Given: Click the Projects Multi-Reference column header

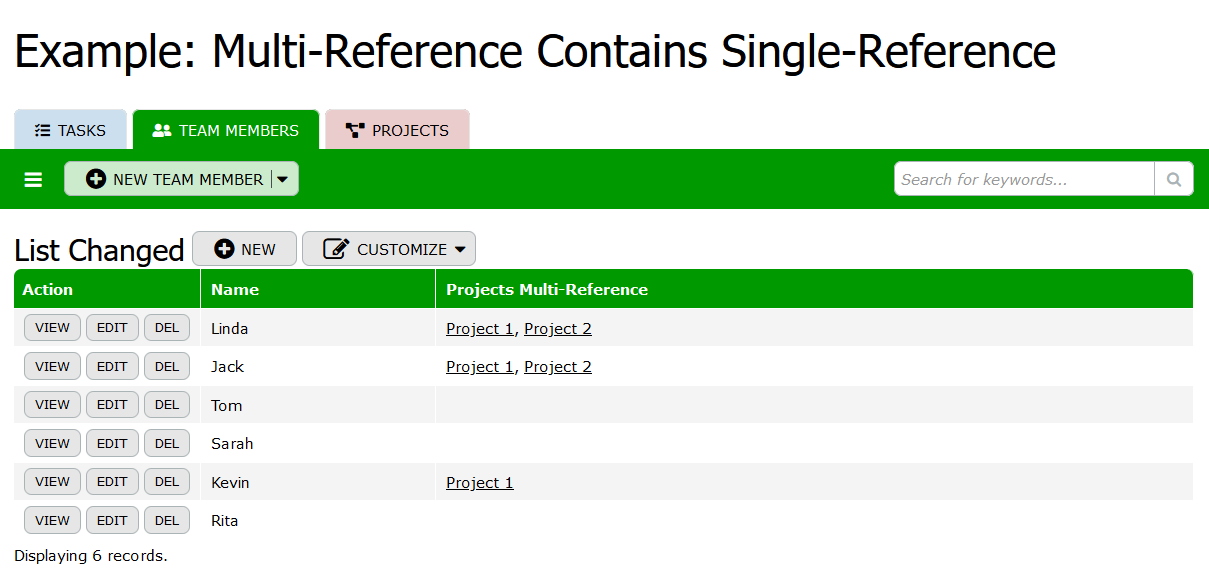Looking at the screenshot, I should [x=547, y=290].
